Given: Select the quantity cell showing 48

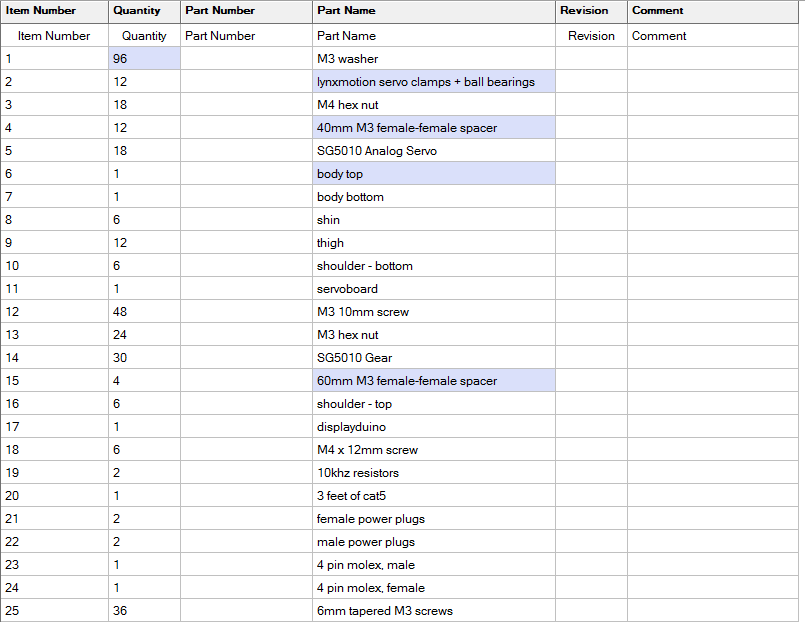Looking at the screenshot, I should (144, 312).
